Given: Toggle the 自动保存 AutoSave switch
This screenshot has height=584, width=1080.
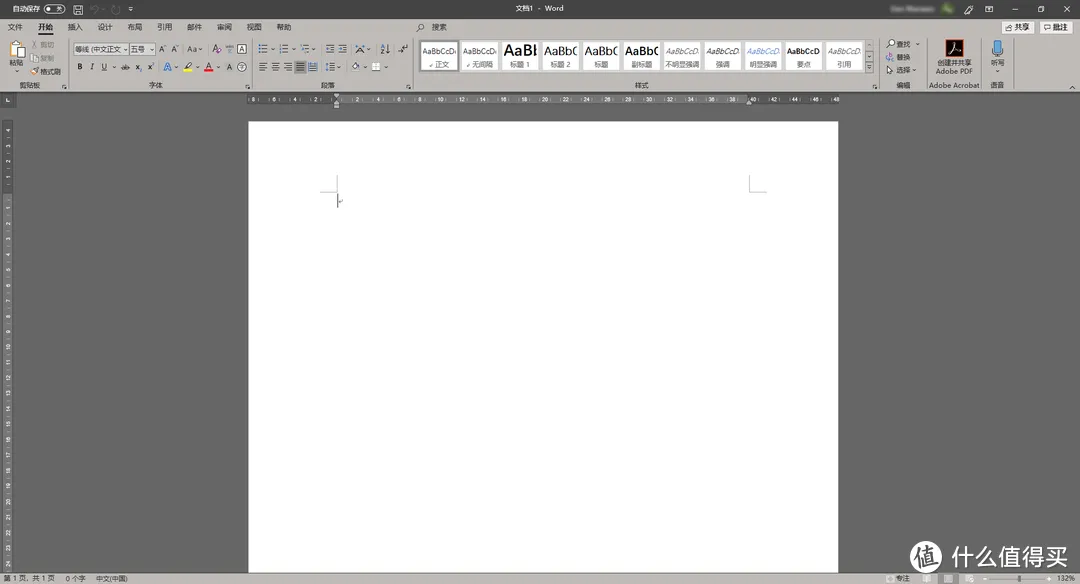Looking at the screenshot, I should click(54, 9).
